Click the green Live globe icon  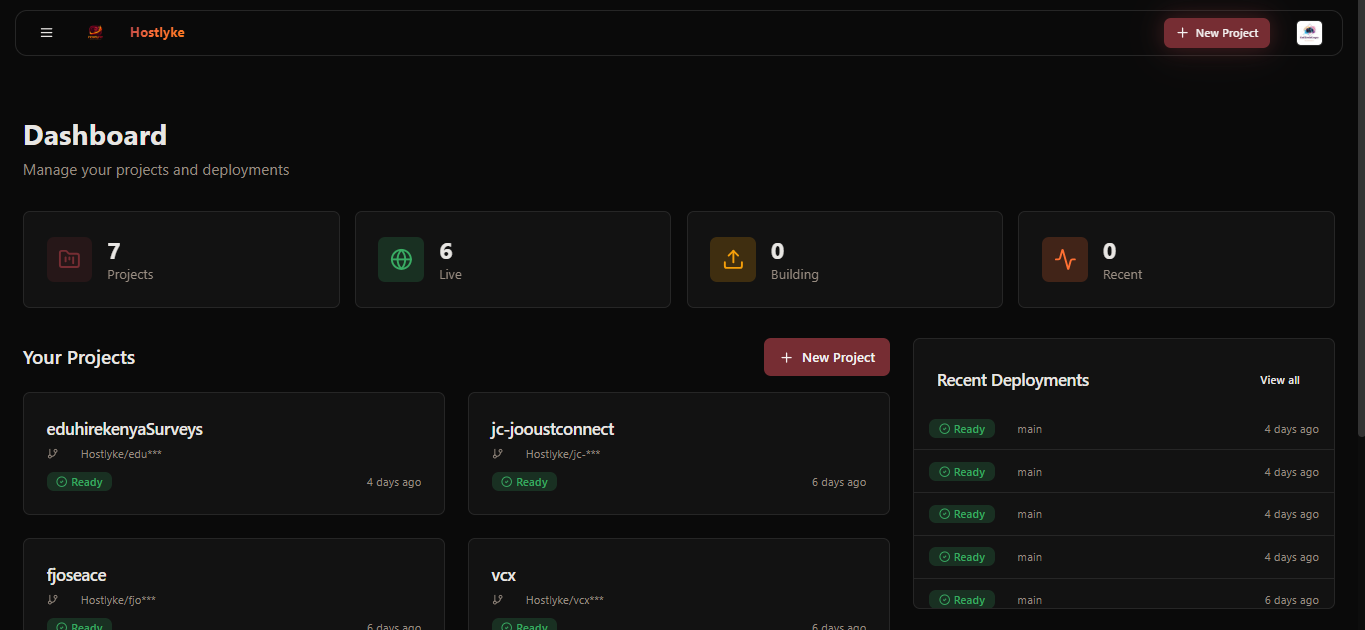[400, 259]
